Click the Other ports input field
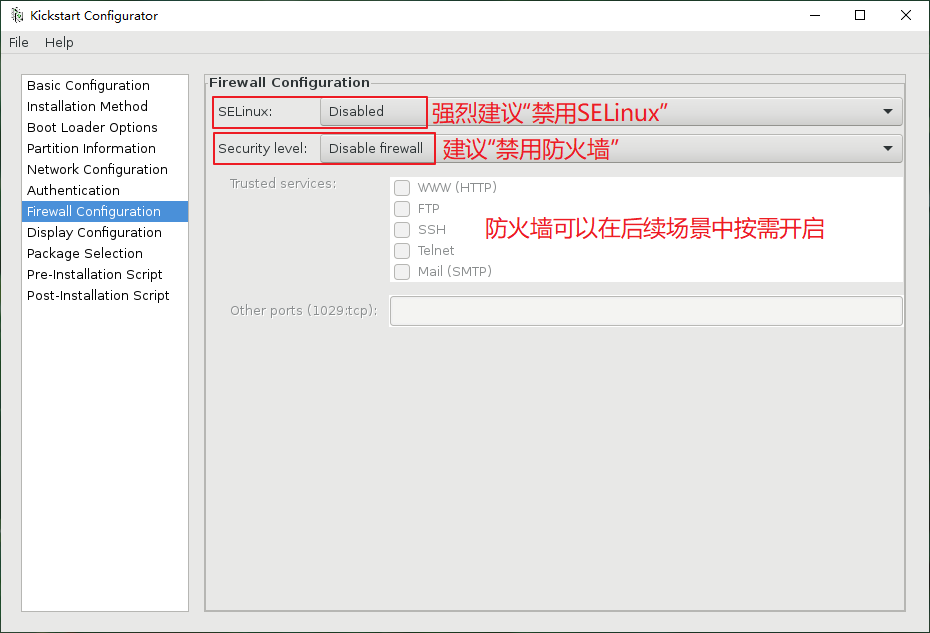 click(x=646, y=311)
